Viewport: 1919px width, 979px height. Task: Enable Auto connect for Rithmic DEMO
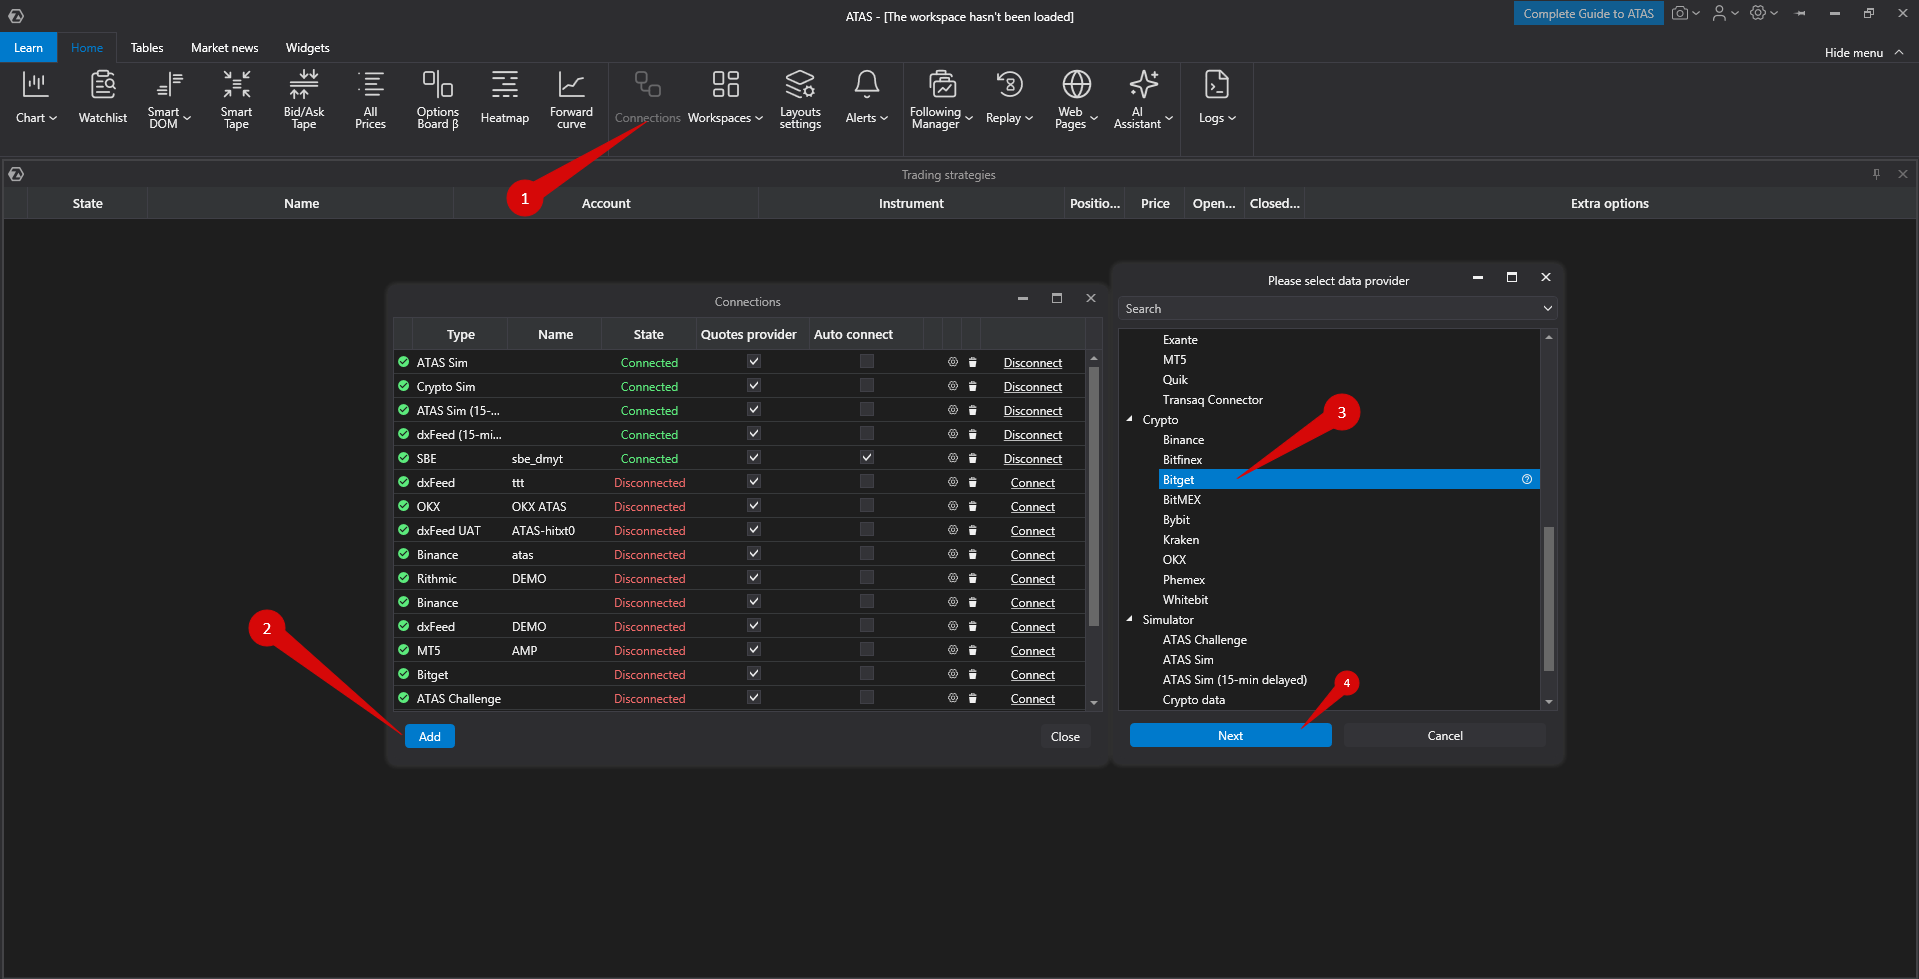(867, 578)
